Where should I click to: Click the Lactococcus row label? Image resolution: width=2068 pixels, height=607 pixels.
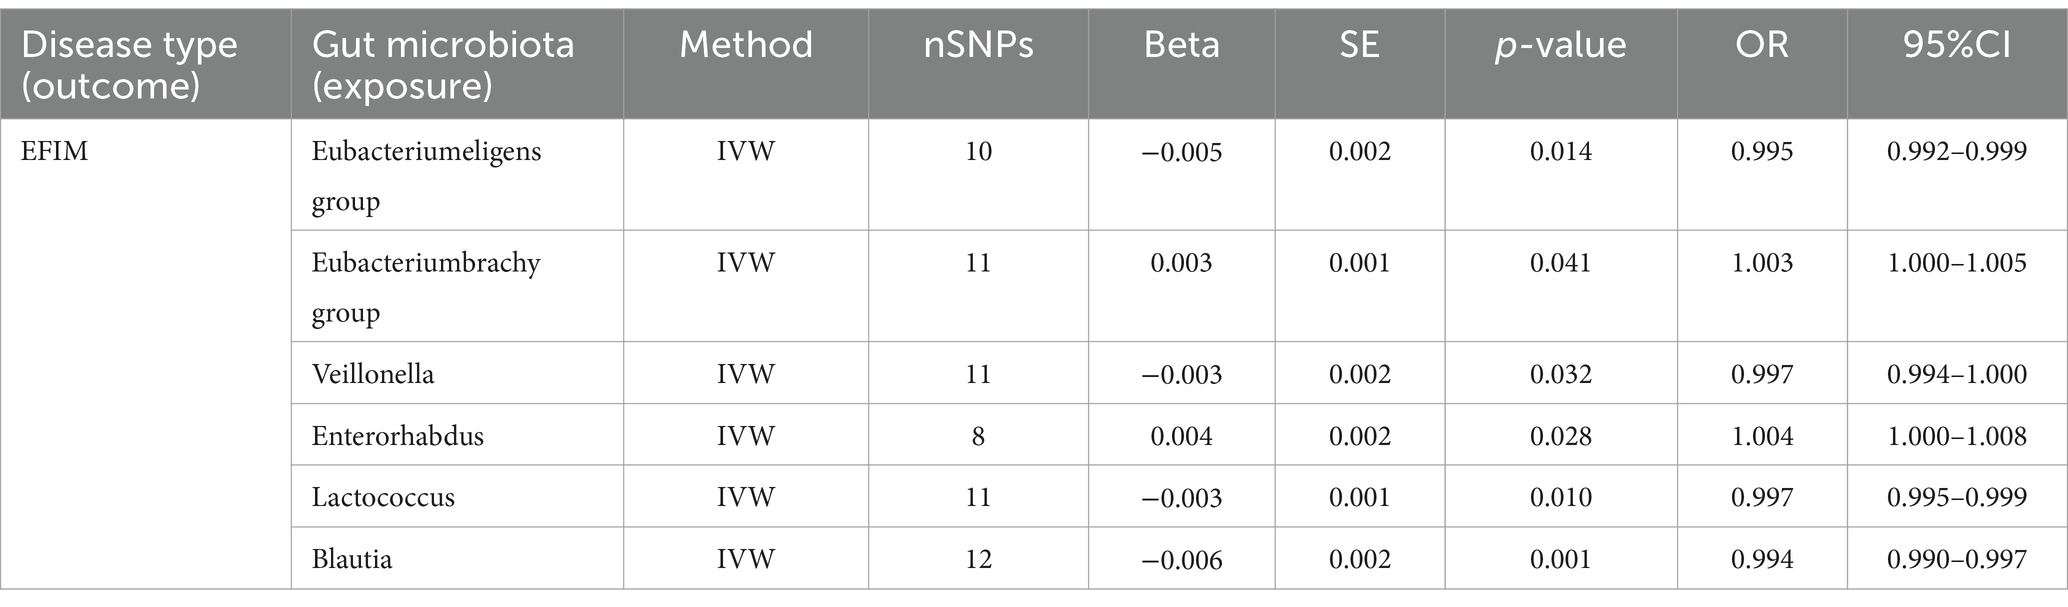pyautogui.click(x=383, y=497)
